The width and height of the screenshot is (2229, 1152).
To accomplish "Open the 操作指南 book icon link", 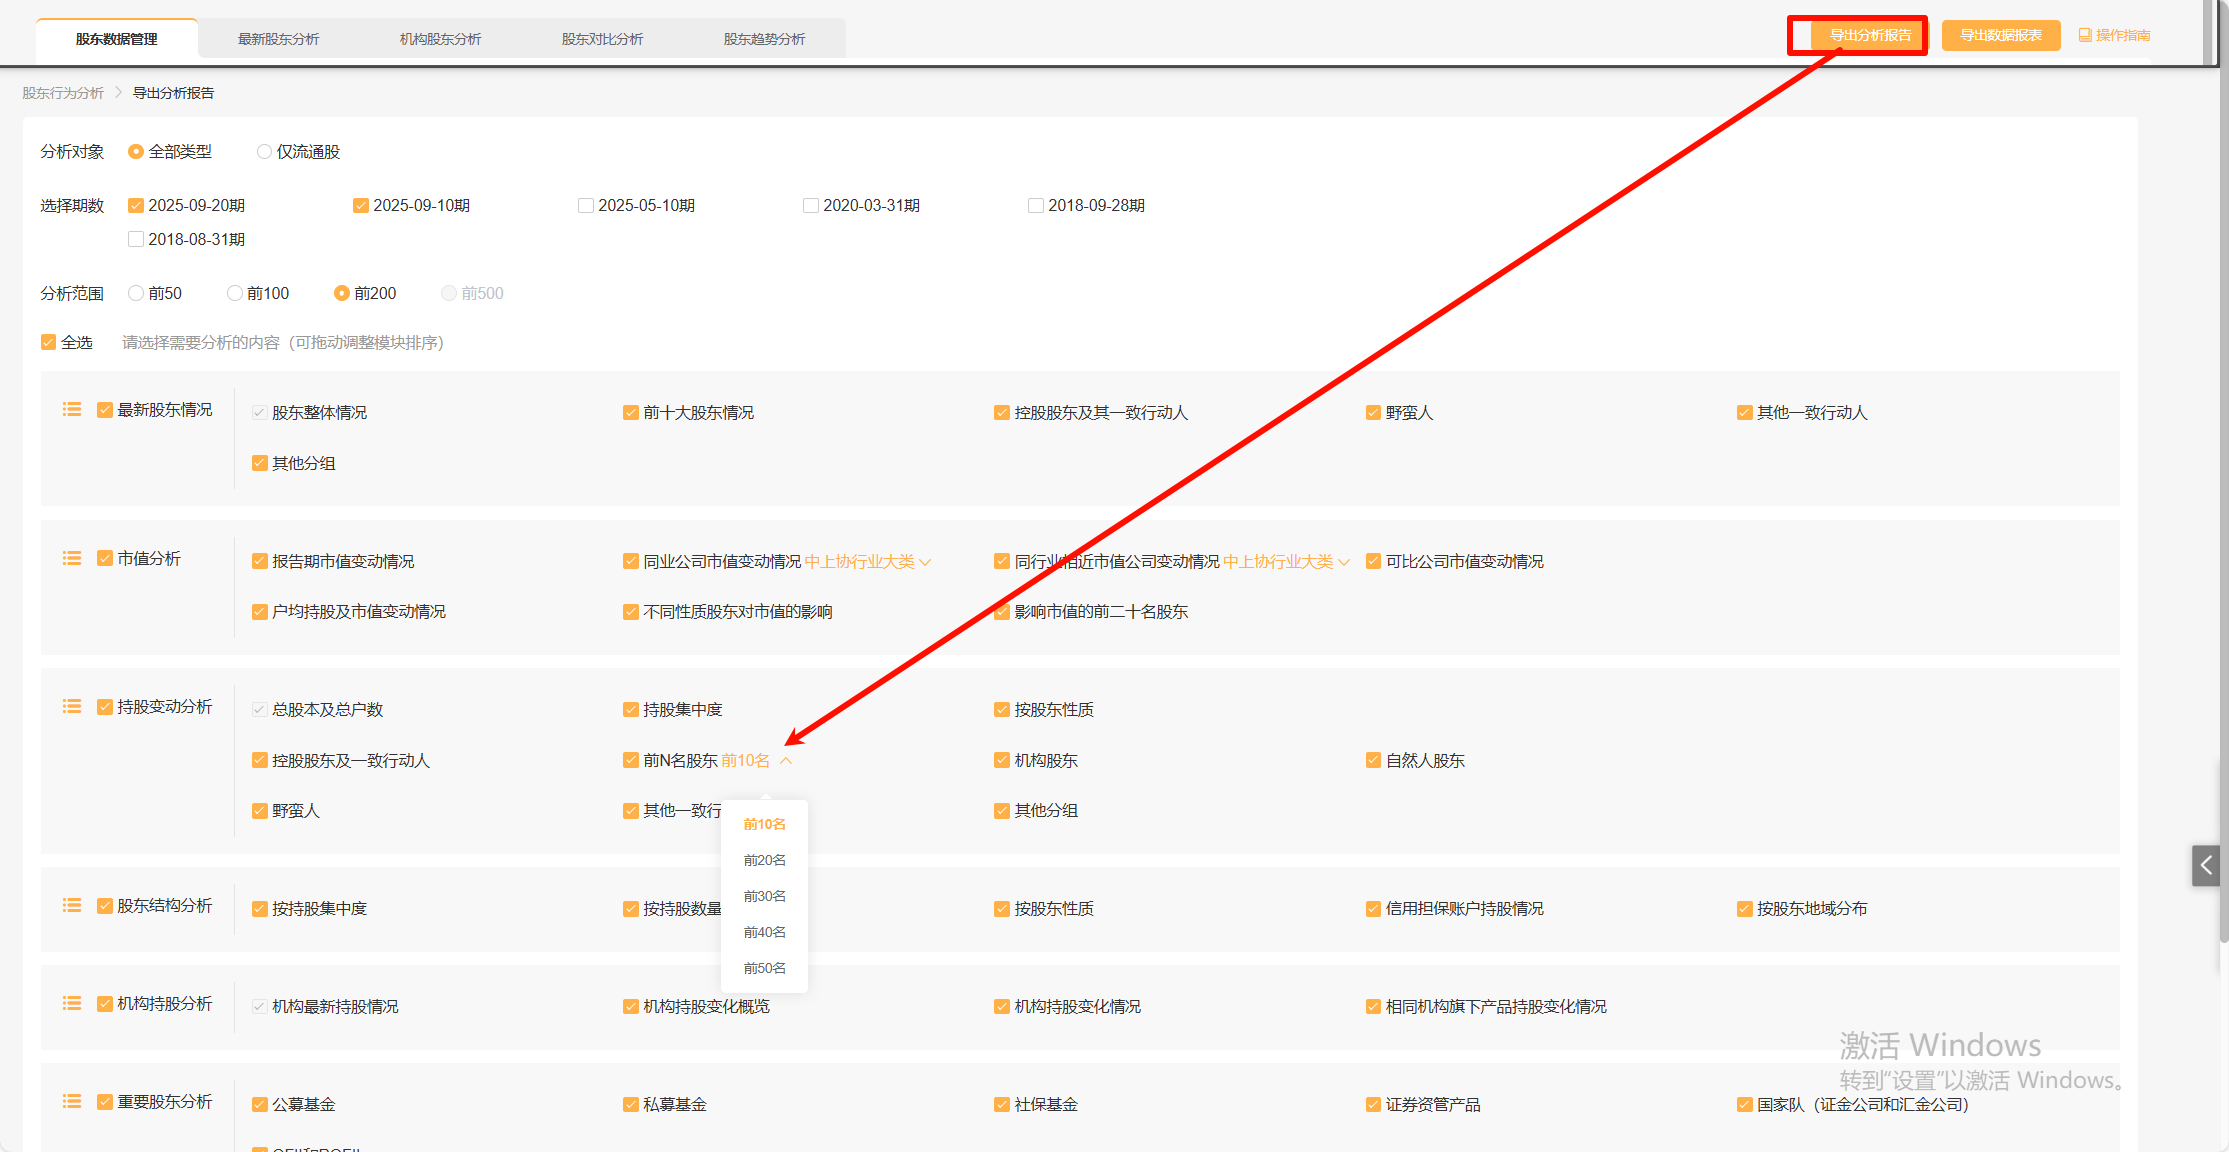I will [x=2114, y=35].
